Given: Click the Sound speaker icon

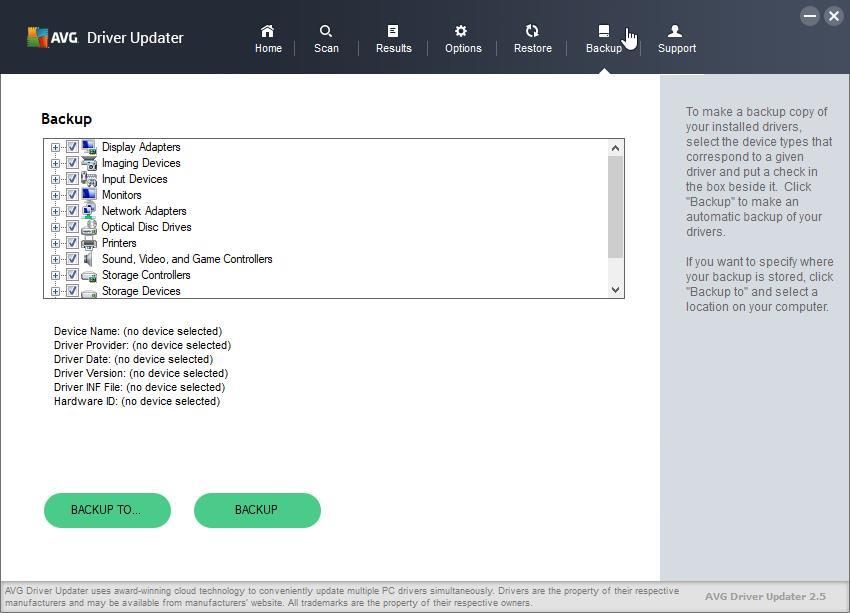Looking at the screenshot, I should (89, 259).
